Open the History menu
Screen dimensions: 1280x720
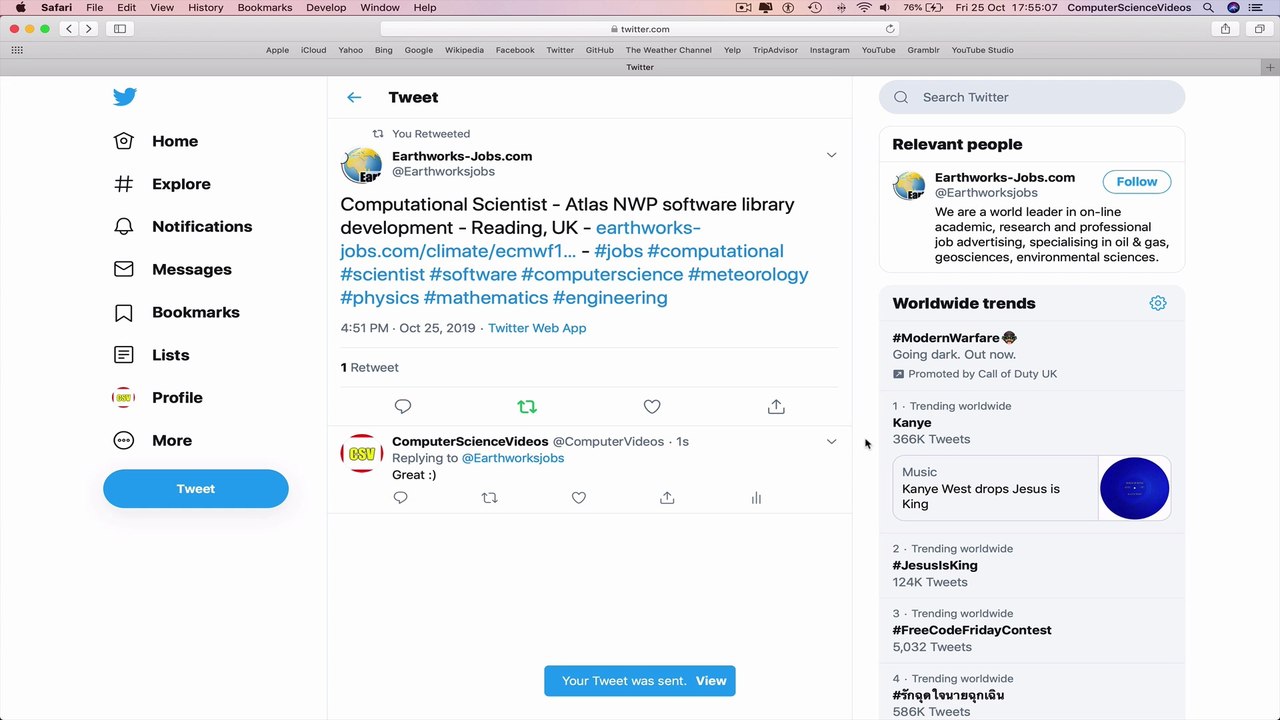pos(206,7)
